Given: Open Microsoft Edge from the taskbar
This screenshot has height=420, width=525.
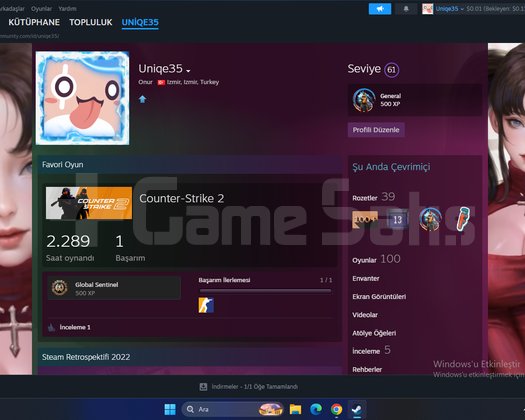Looking at the screenshot, I should pyautogui.click(x=316, y=409).
